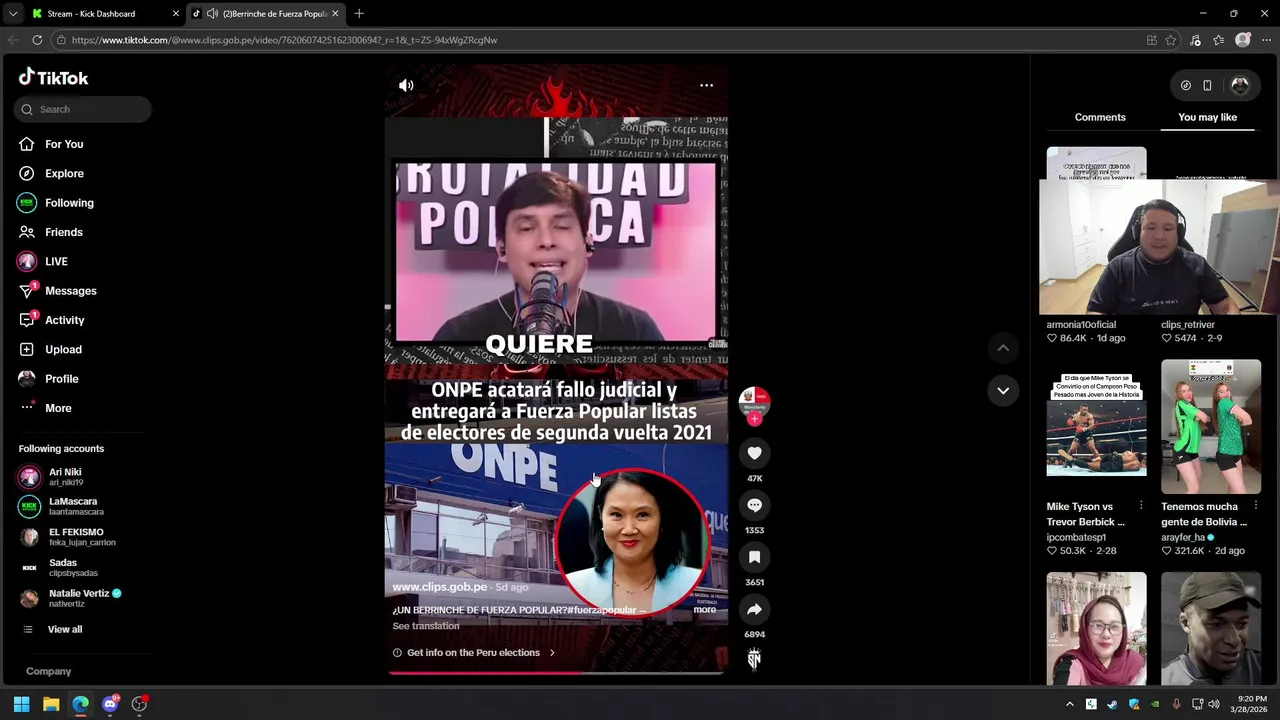The height and width of the screenshot is (720, 1280).
Task: Switch to the You may like tab
Action: click(1207, 117)
